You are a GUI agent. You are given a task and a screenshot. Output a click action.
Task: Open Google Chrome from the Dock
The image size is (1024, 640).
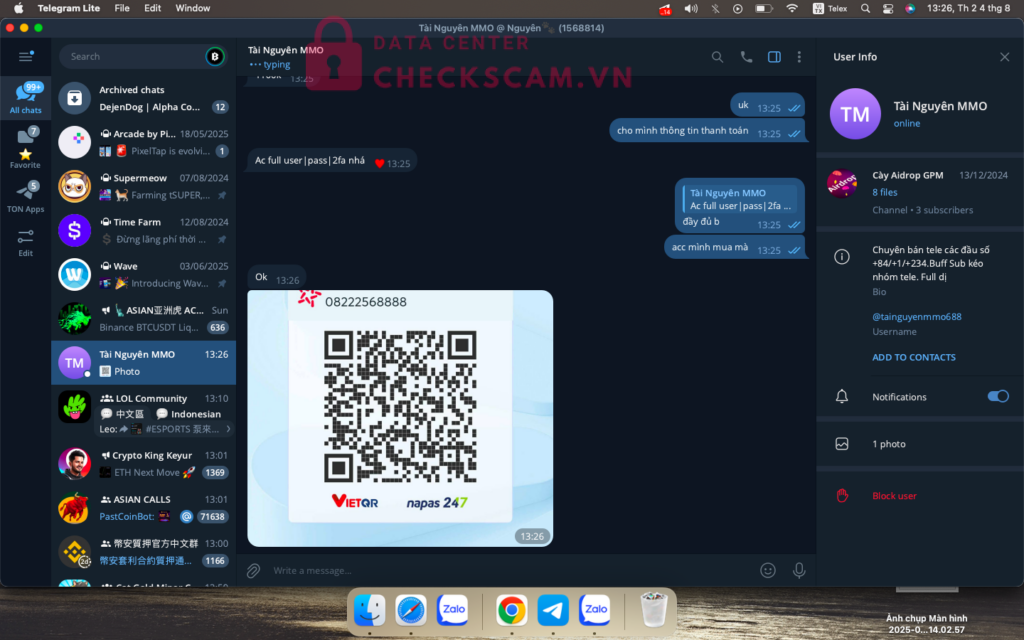(511, 610)
